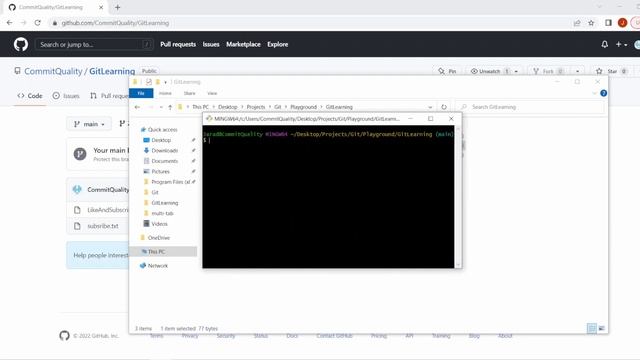
Task: Open recent locations dropdown in Explorer
Action: (x=161, y=107)
